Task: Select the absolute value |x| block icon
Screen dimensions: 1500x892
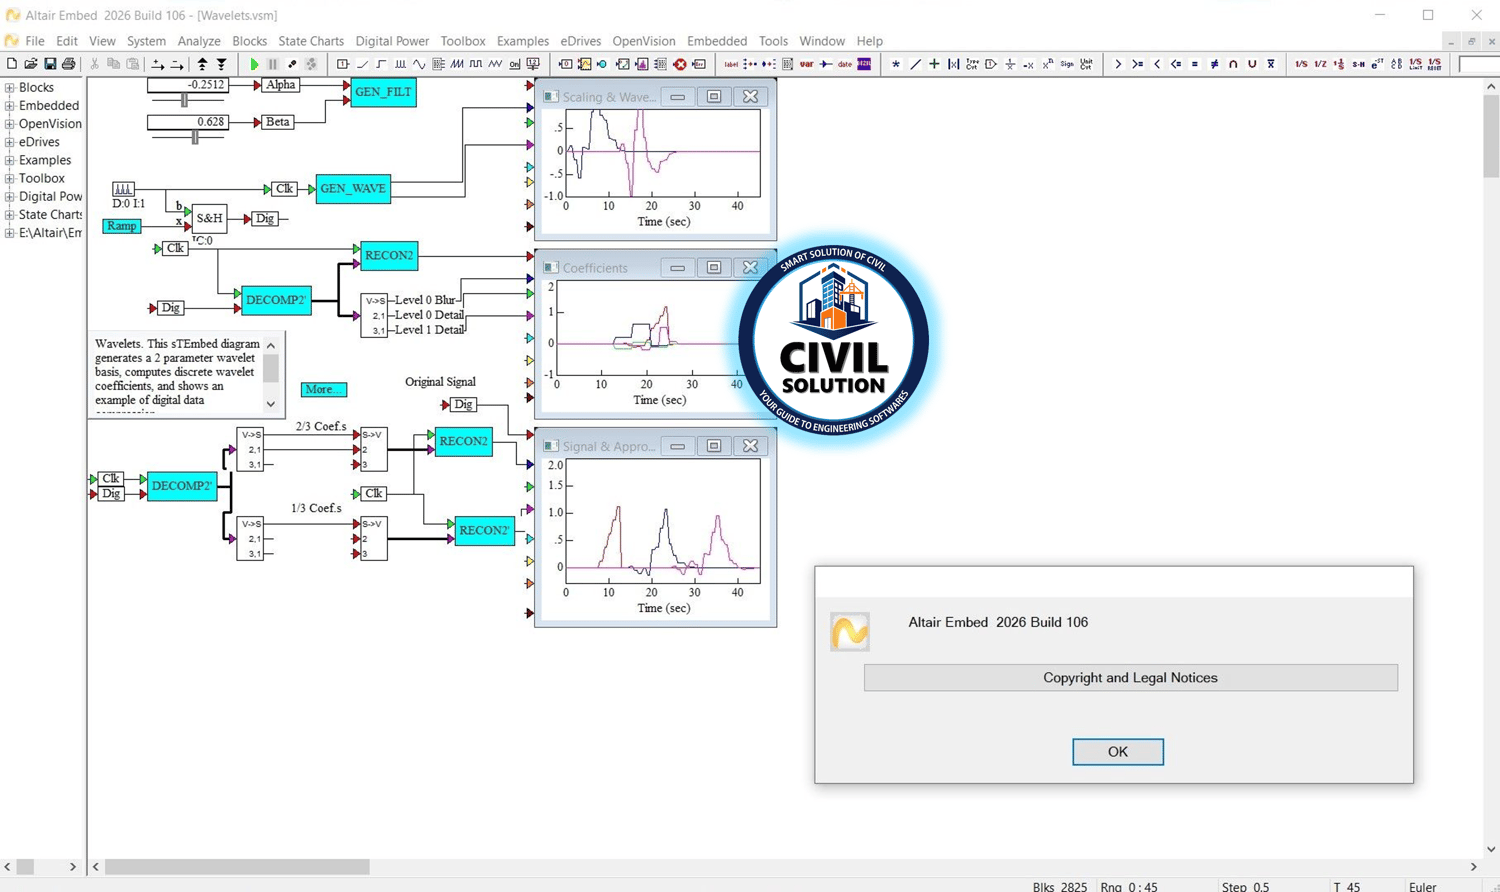Action: 953,64
